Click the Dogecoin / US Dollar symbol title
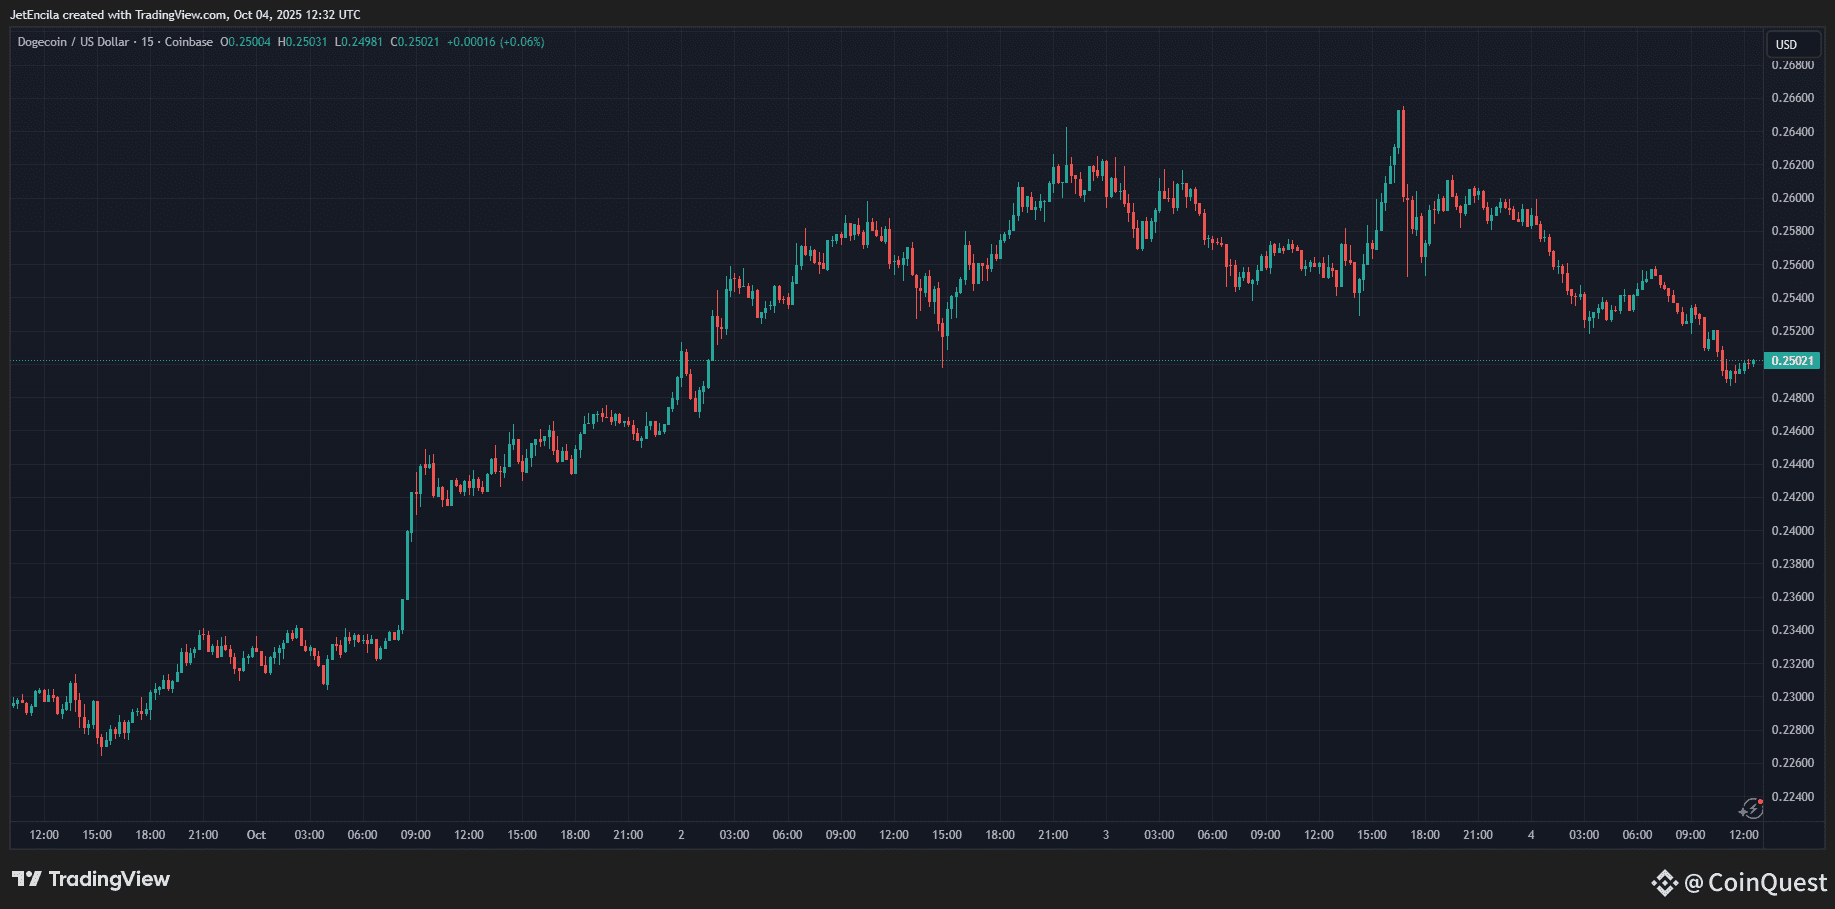Viewport: 1835px width, 909px height. click(73, 42)
